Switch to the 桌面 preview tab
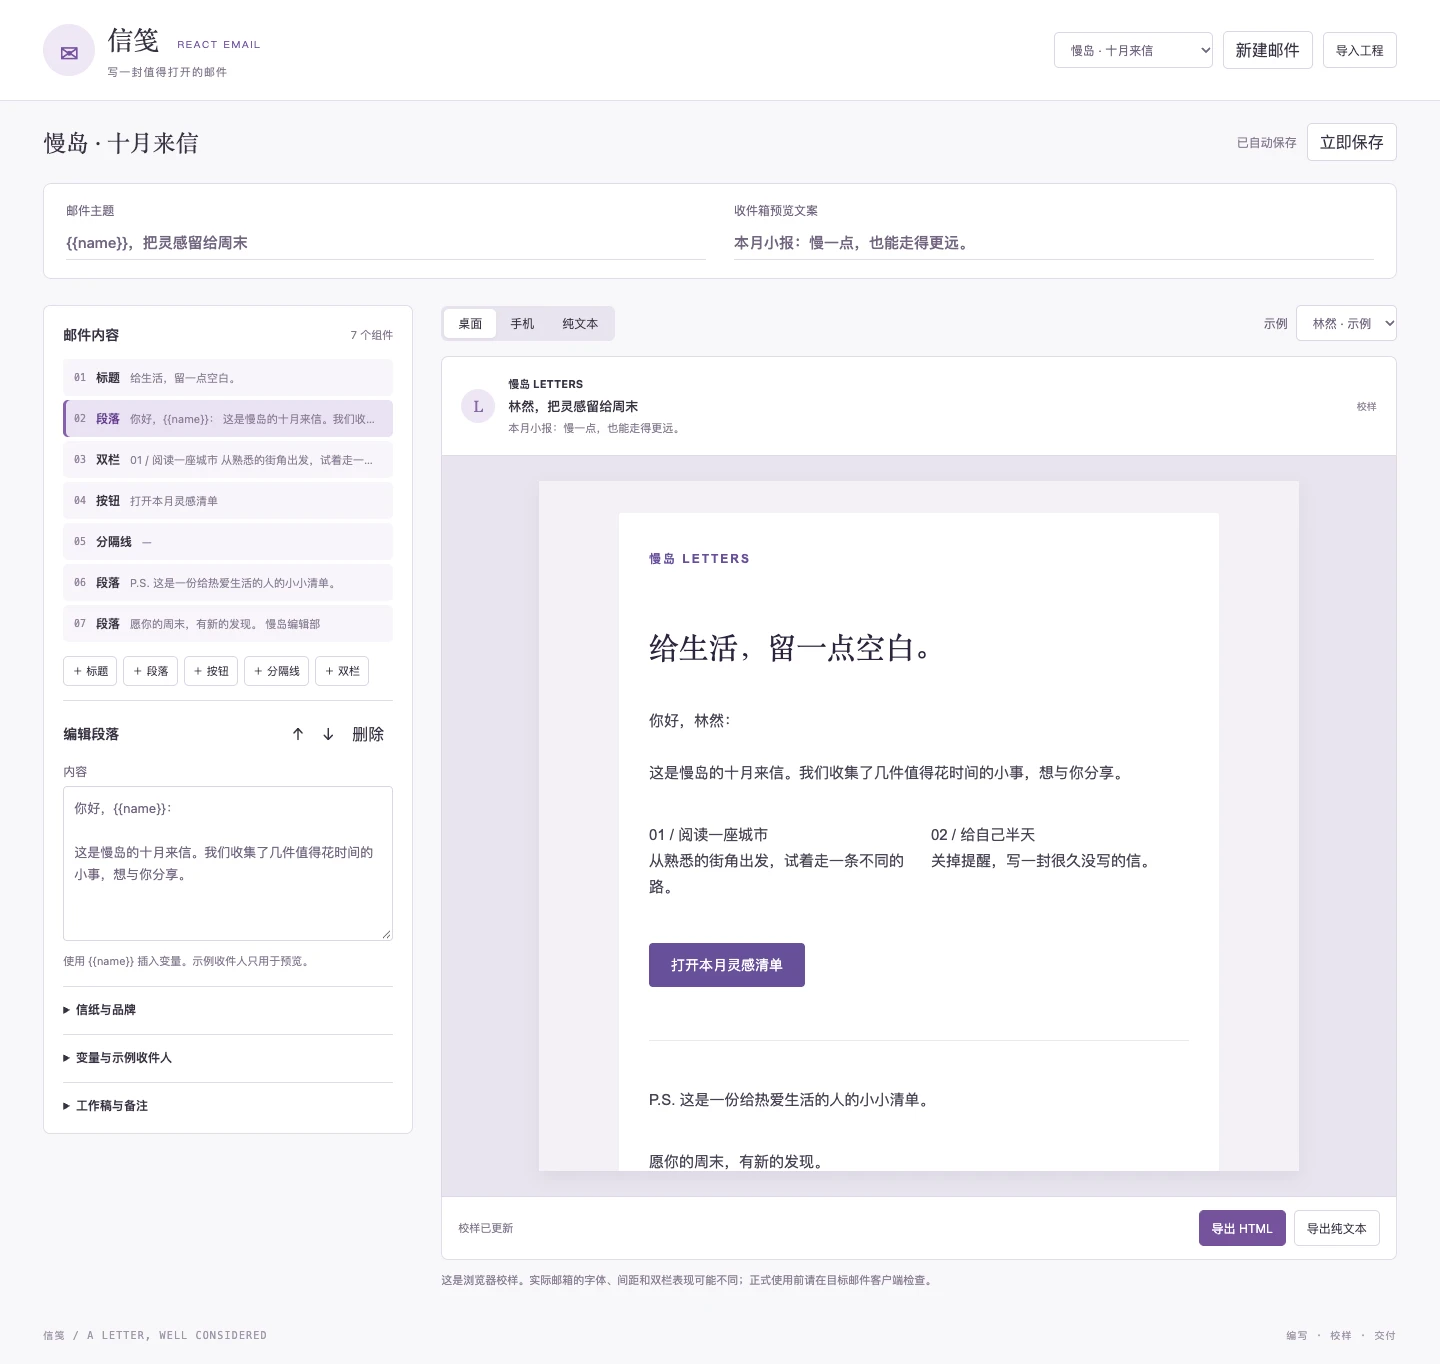Screen dimensions: 1440x1364 pos(470,324)
